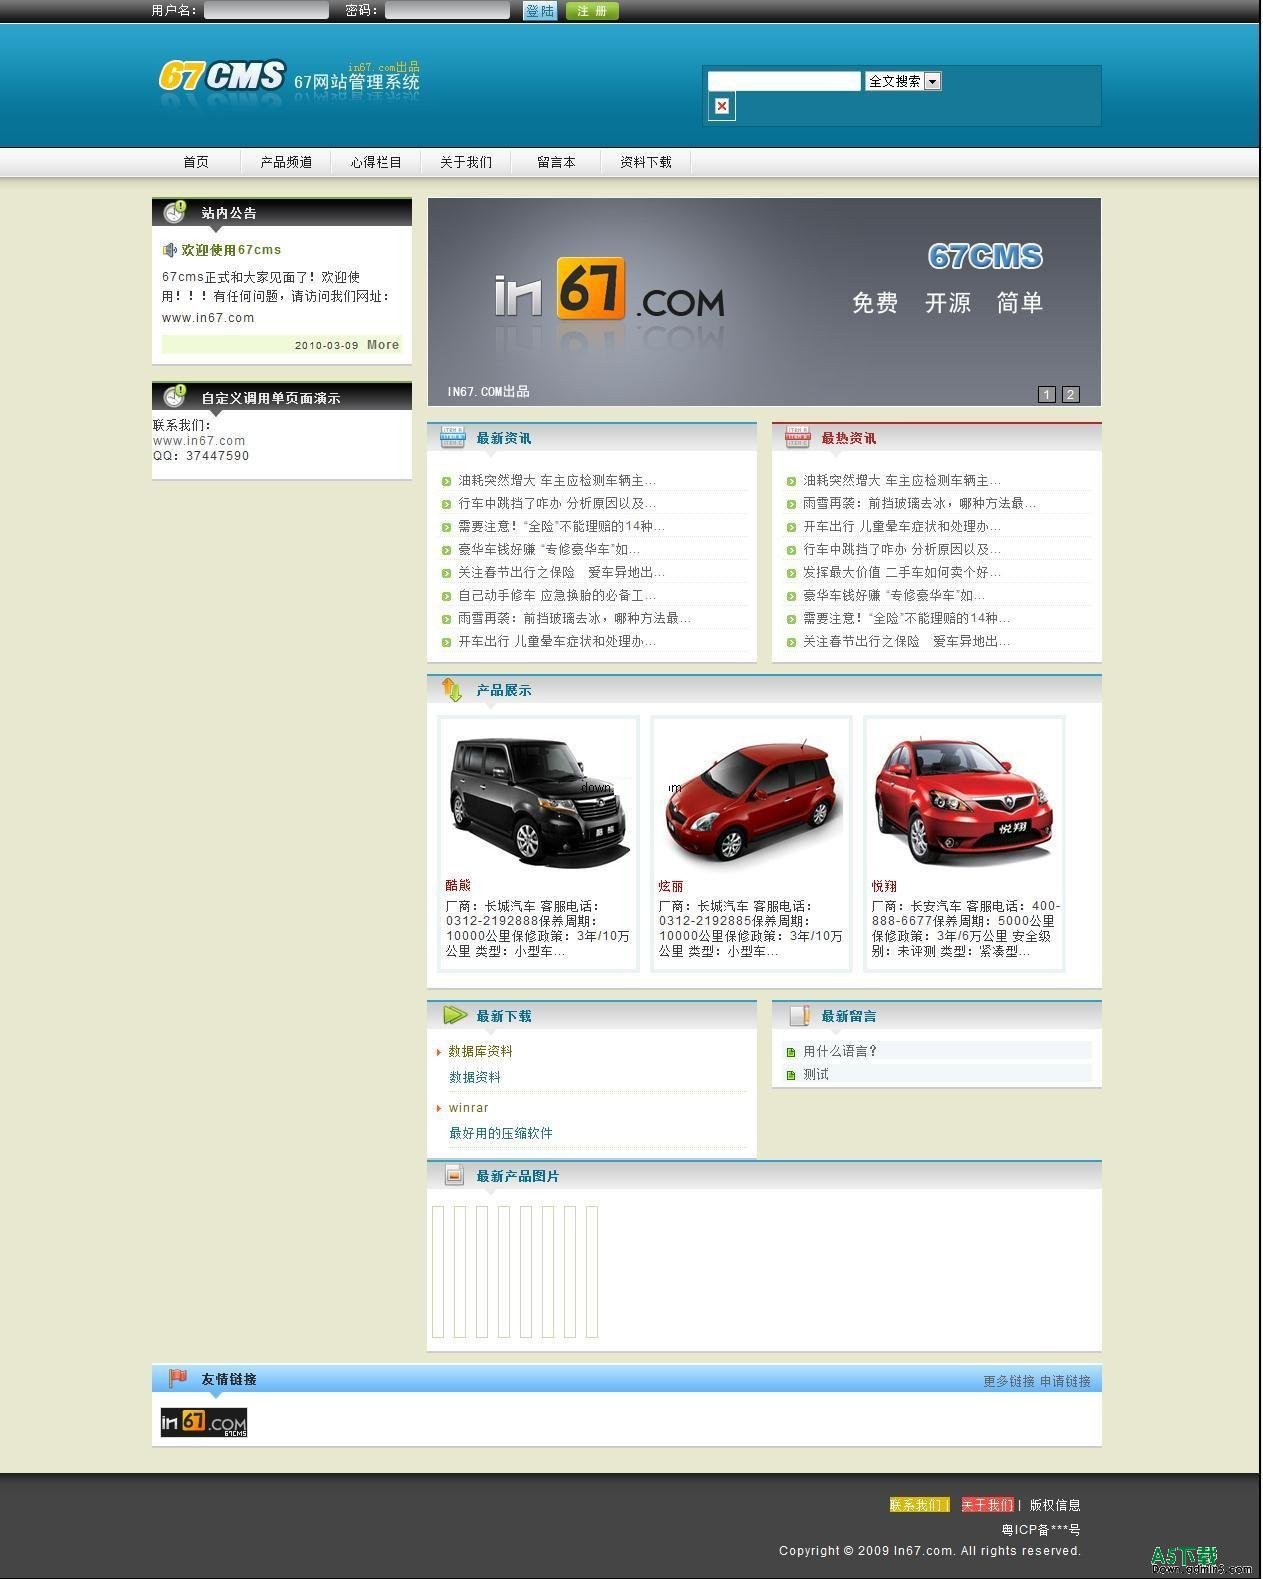Viewport: 1263px width, 1579px height.
Task: Click the in67.com banner image
Action: pos(764,301)
